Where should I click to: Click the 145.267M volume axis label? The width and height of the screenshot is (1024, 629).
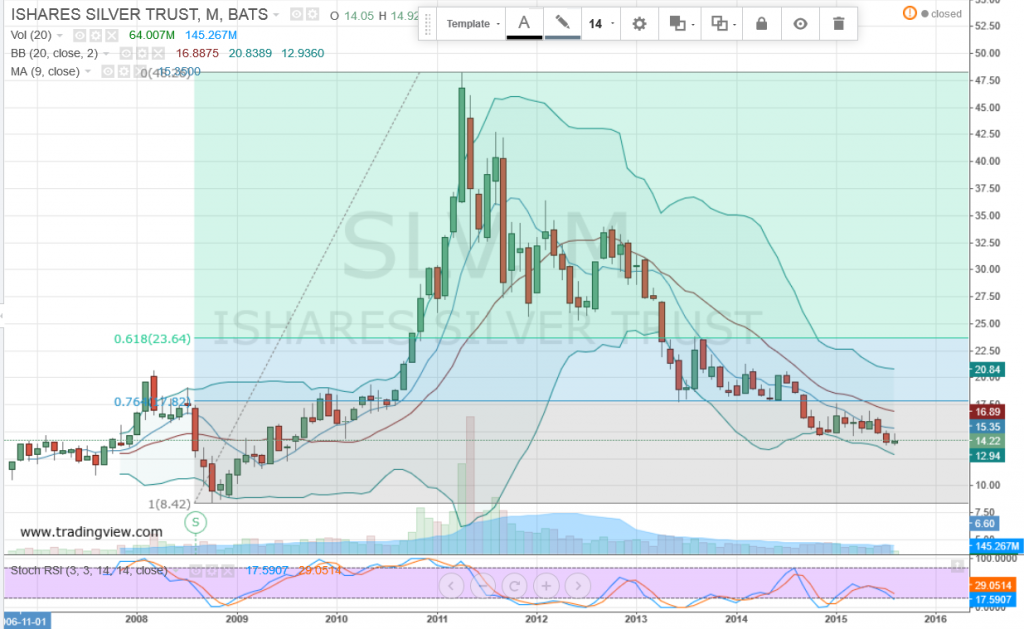click(x=996, y=546)
